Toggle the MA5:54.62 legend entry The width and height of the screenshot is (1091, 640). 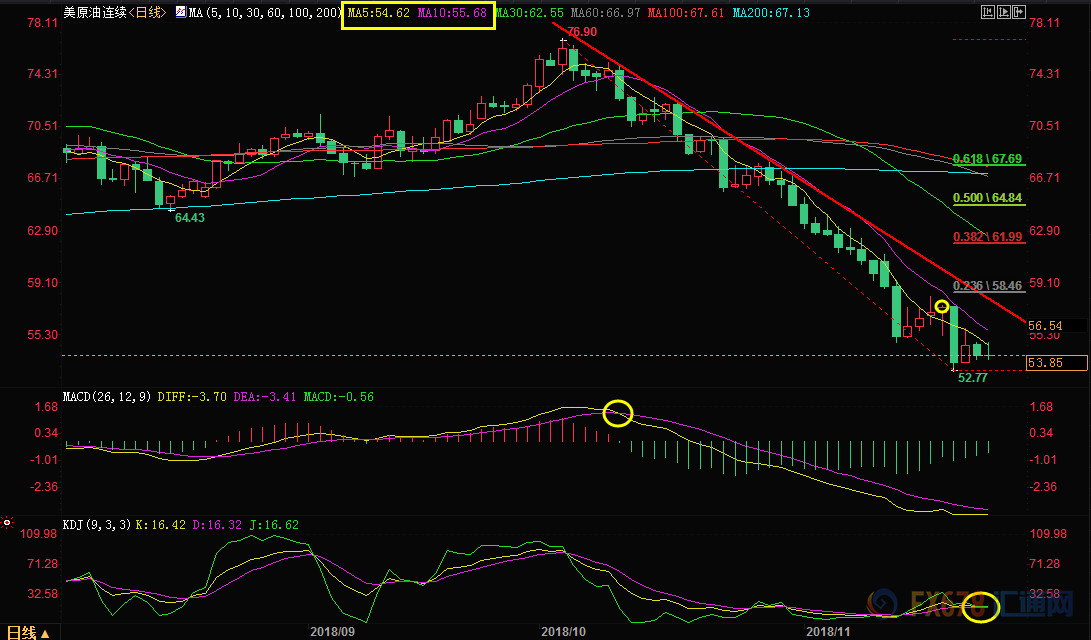pyautogui.click(x=378, y=13)
